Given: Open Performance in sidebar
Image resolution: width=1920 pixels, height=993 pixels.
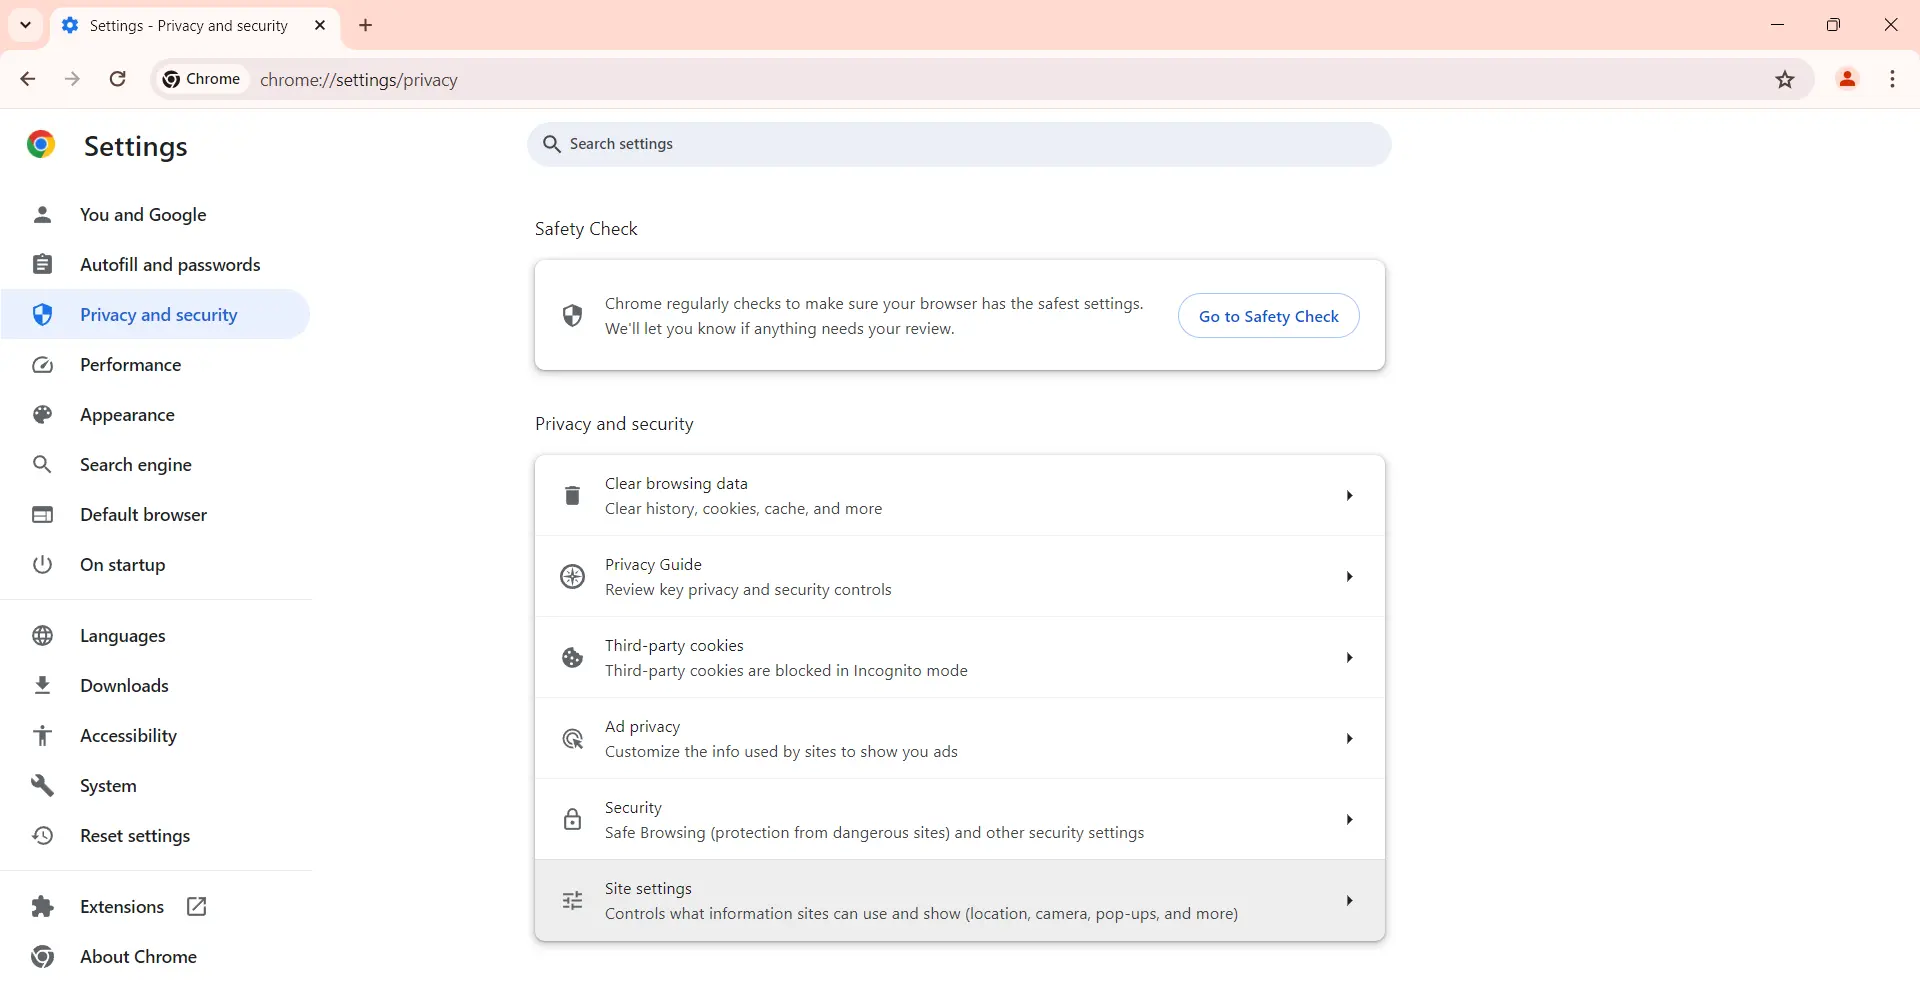Looking at the screenshot, I should (x=130, y=365).
